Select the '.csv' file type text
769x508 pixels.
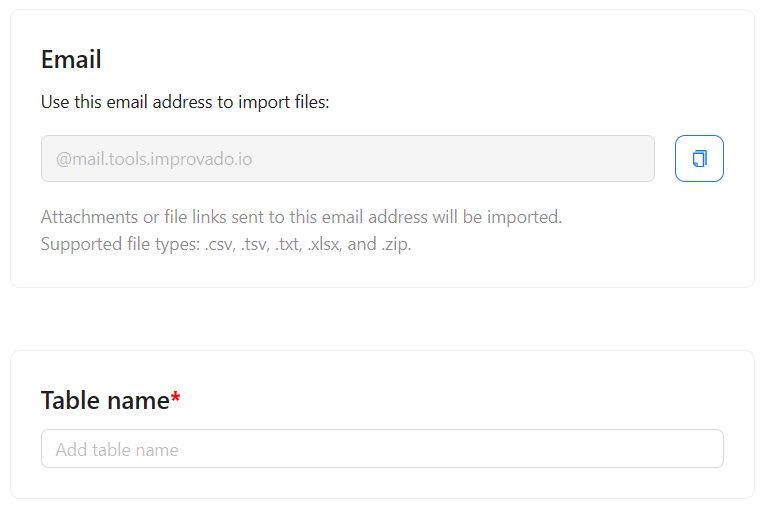(220, 244)
